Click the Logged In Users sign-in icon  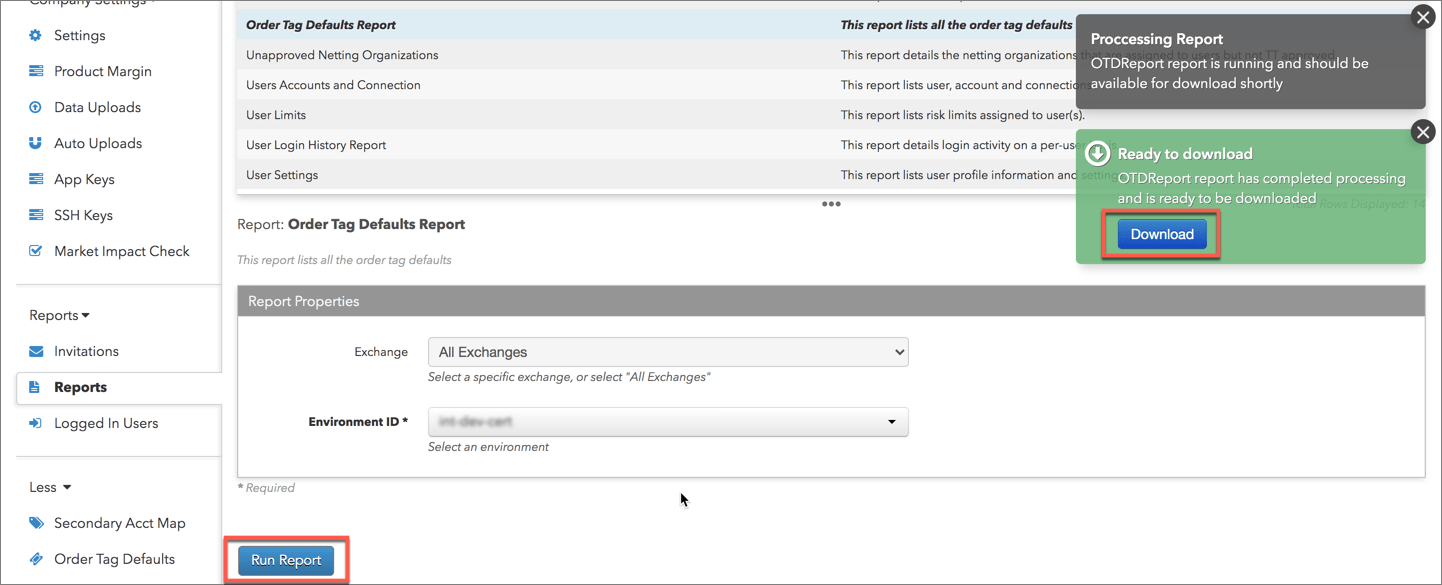(x=36, y=423)
